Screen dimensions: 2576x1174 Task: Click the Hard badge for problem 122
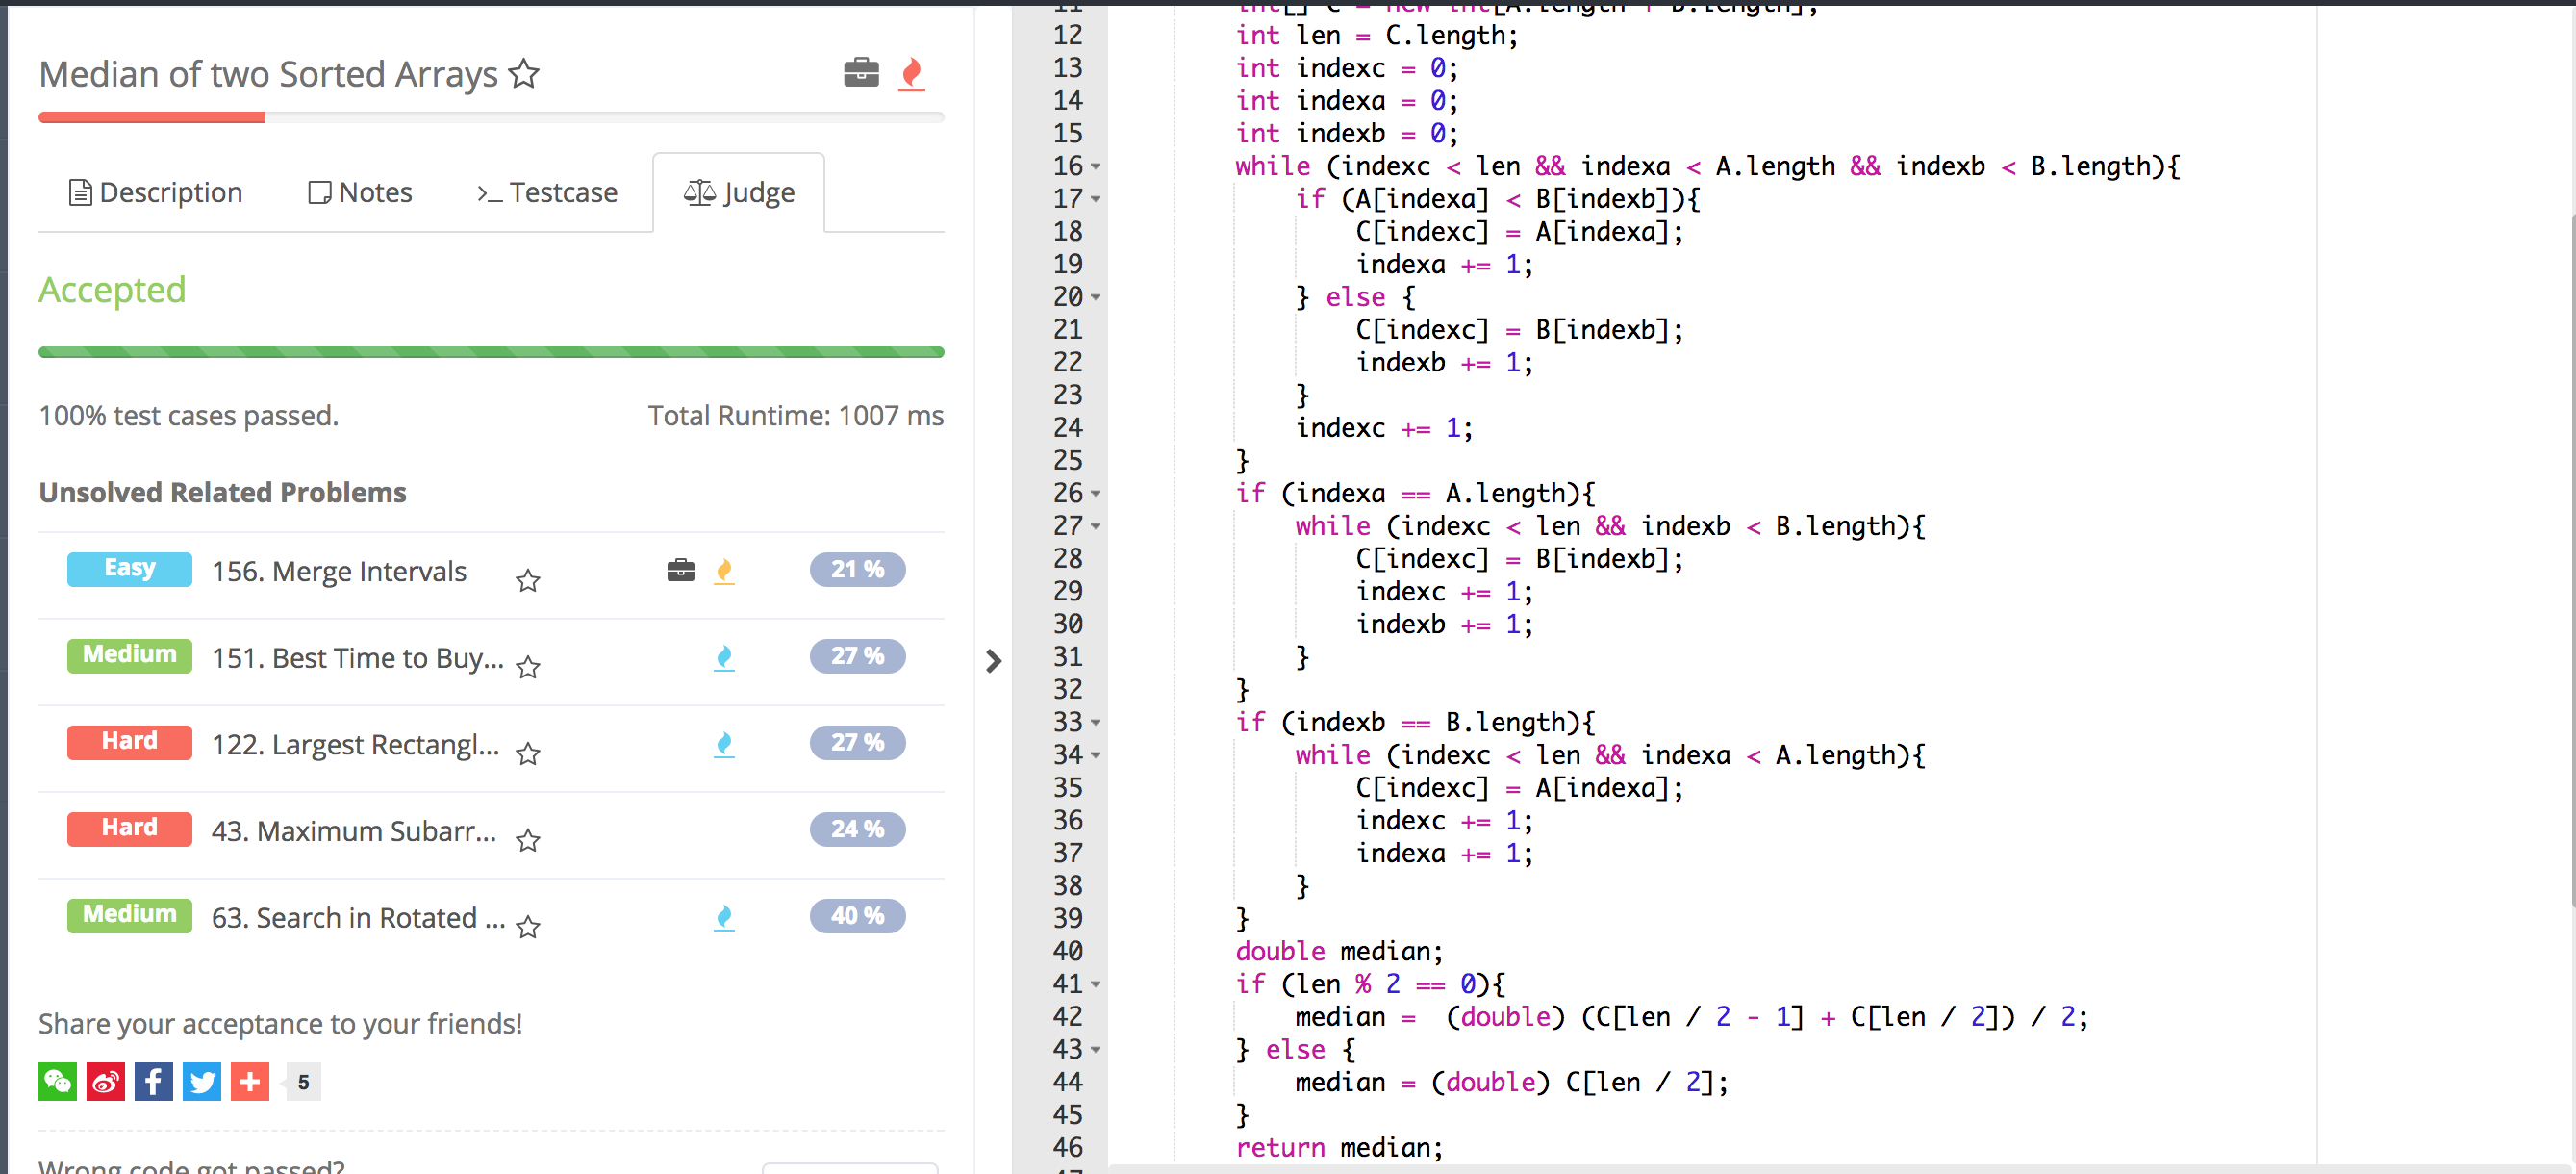click(129, 742)
